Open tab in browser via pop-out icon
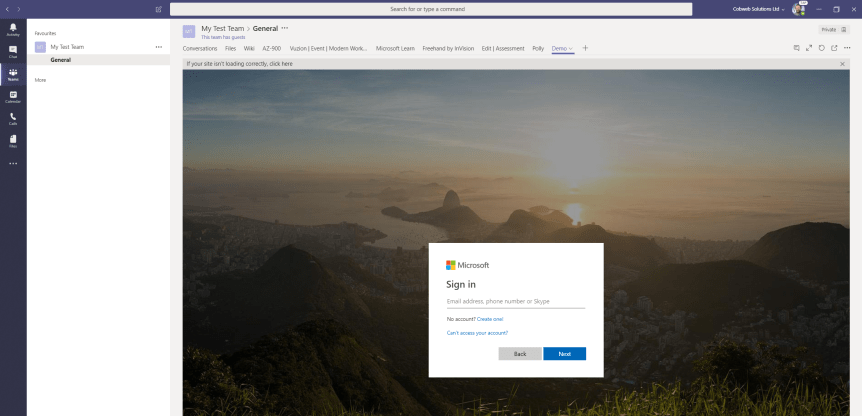Image resolution: width=862 pixels, height=416 pixels. point(833,48)
